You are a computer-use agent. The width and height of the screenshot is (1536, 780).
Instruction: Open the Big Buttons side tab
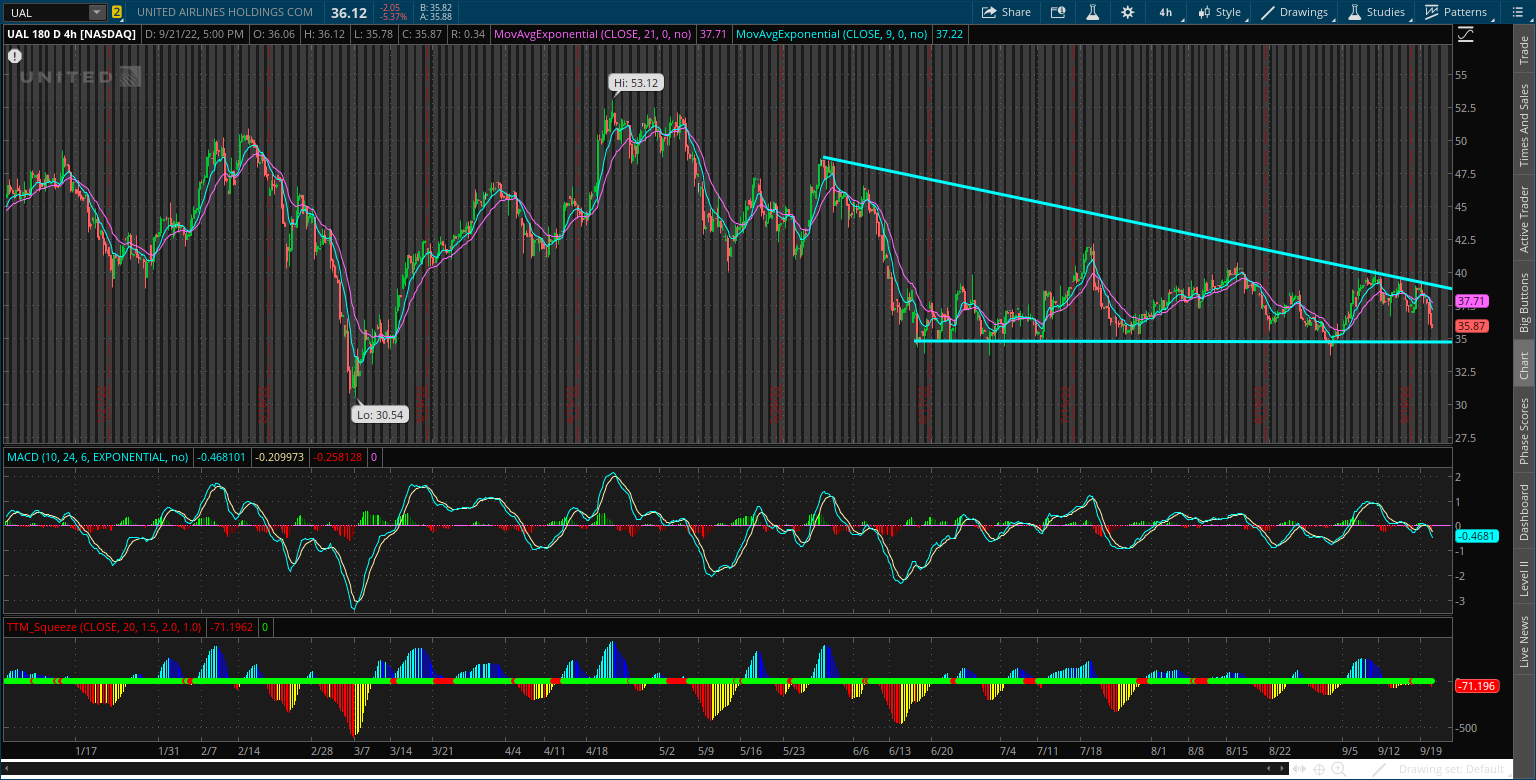point(1524,302)
